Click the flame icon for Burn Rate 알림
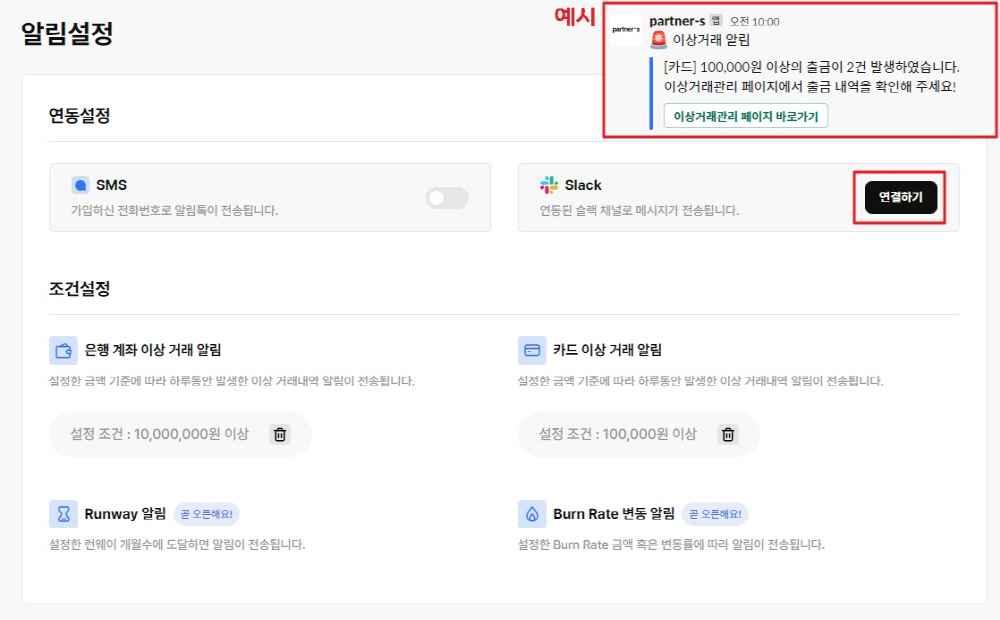The width and height of the screenshot is (1000, 620). [x=532, y=513]
